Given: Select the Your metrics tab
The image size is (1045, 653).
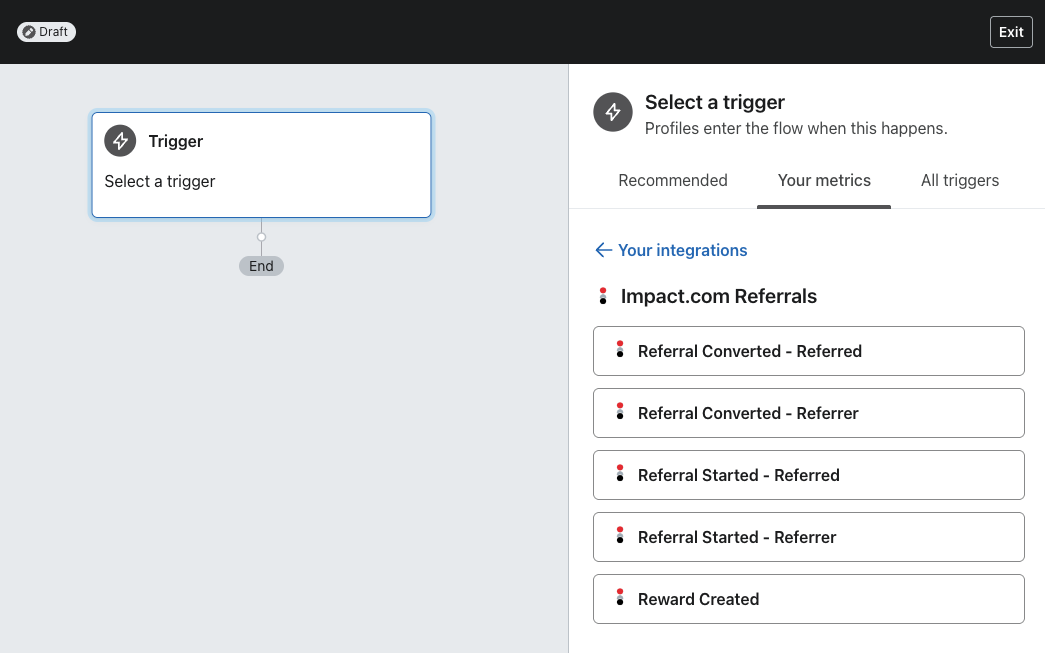Looking at the screenshot, I should point(824,181).
